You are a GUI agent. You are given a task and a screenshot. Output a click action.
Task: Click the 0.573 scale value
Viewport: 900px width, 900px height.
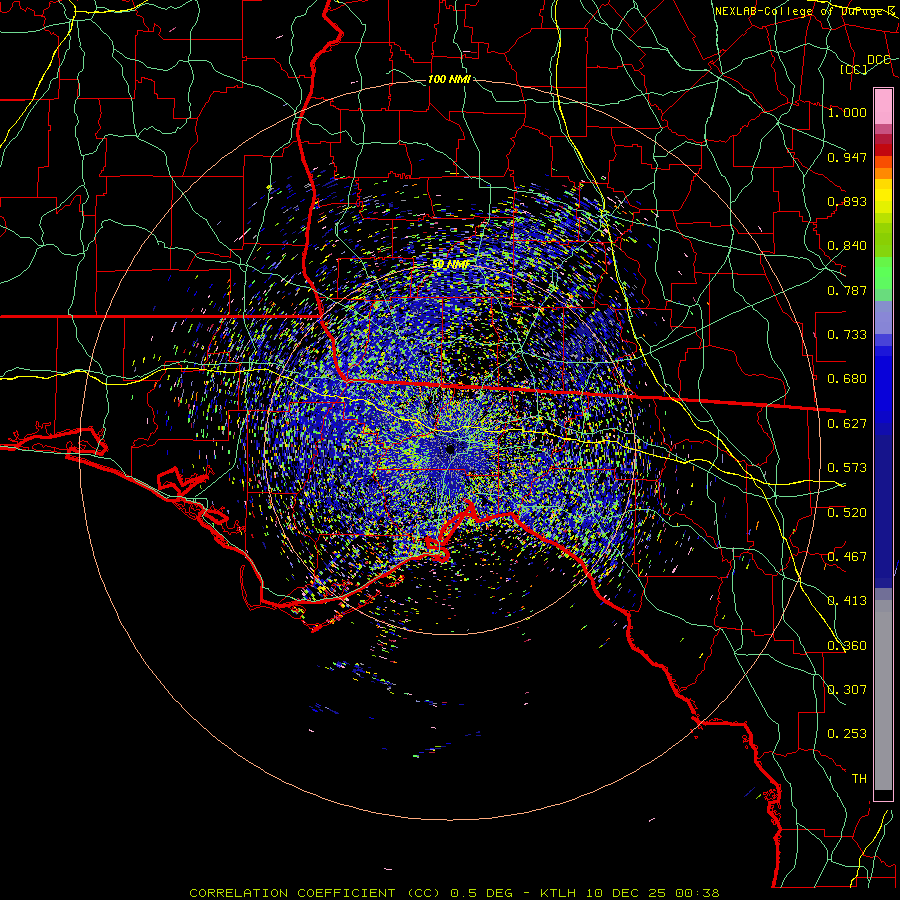(847, 468)
